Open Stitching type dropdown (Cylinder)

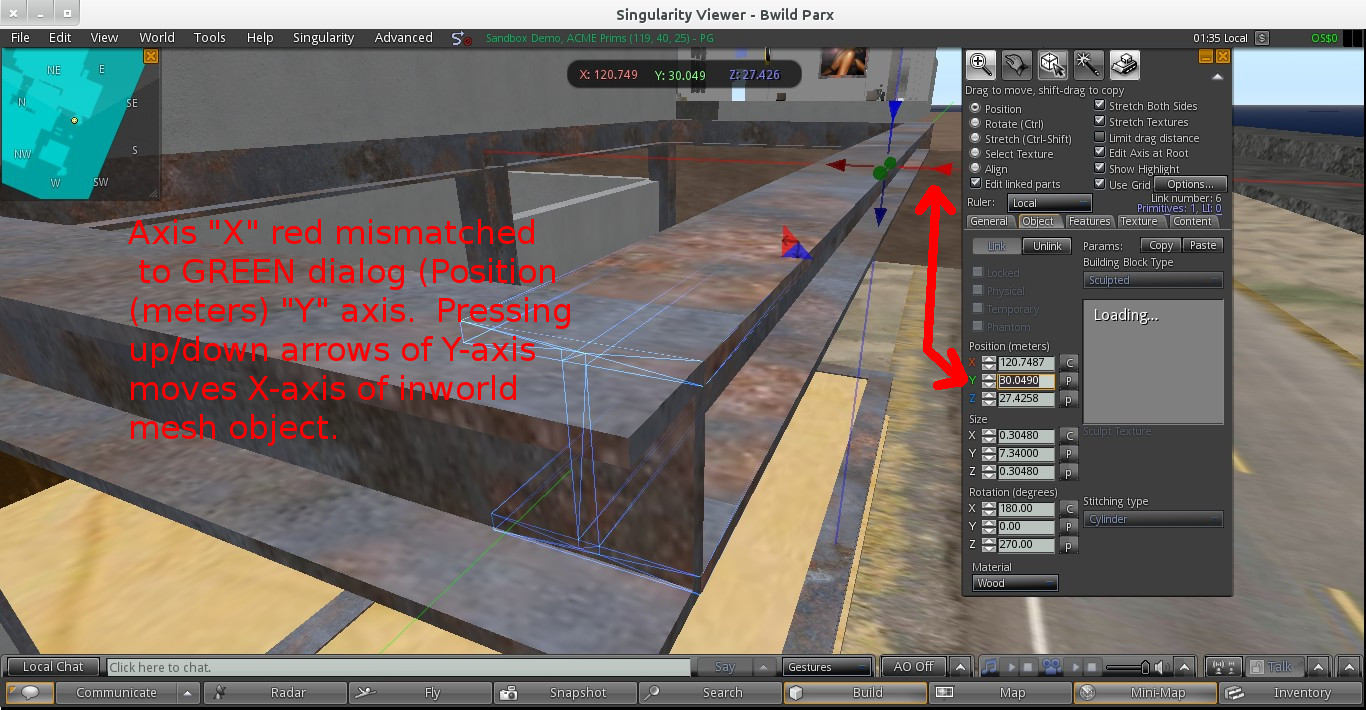pyautogui.click(x=1153, y=519)
